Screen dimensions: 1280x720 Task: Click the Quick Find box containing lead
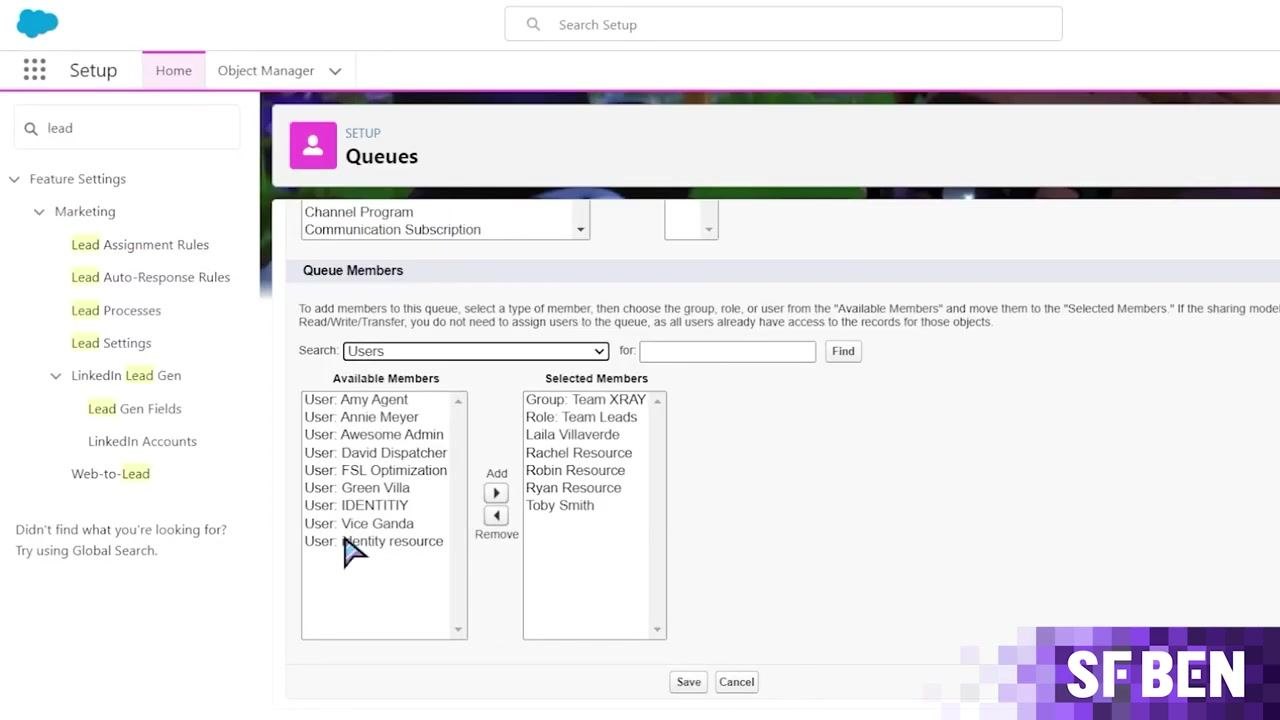click(127, 128)
